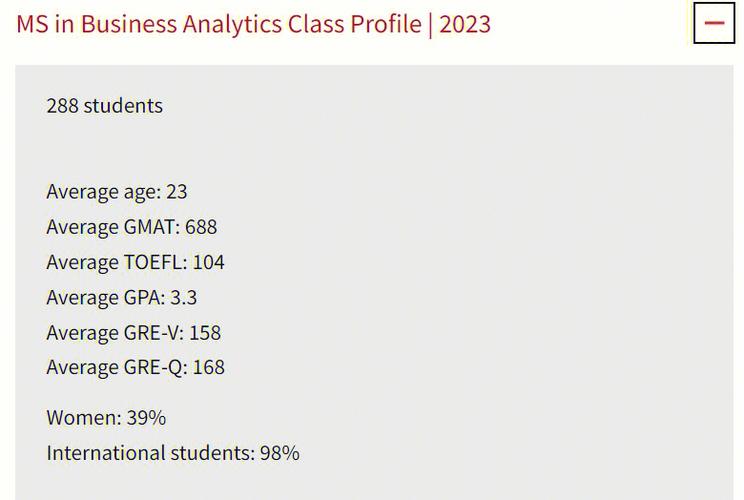744x500 pixels.
Task: Click the MS in Business Analytics Class Profile heading
Action: point(253,24)
